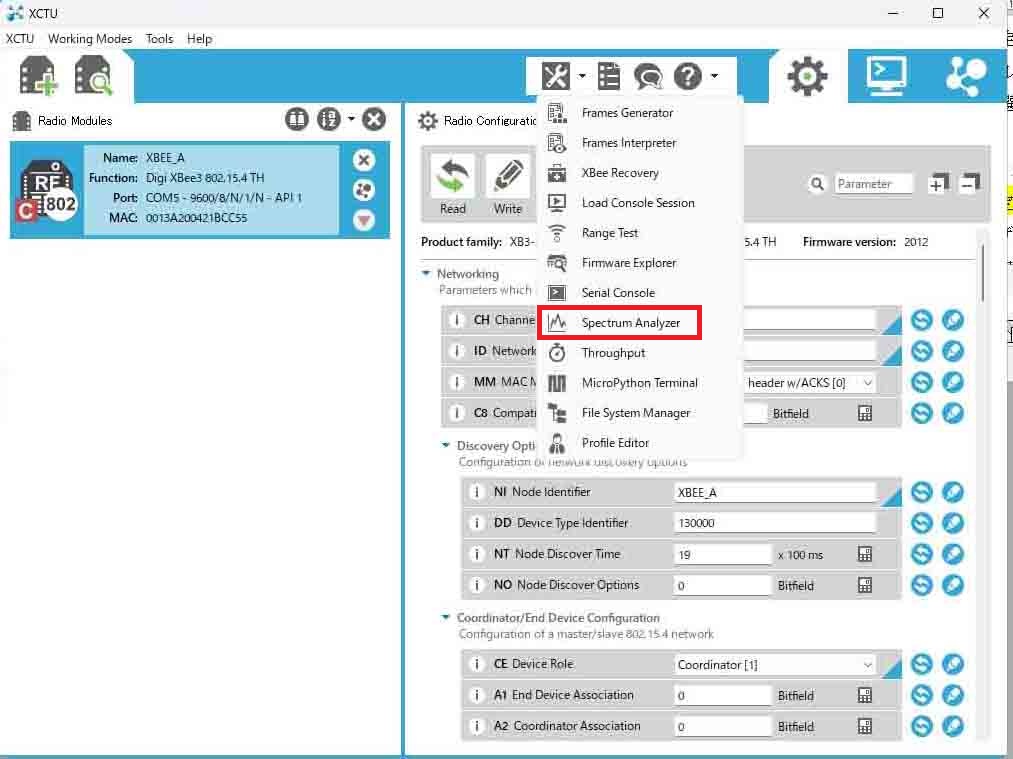Open the Help menu in menu bar
Screen dimensions: 1013x759
point(200,39)
